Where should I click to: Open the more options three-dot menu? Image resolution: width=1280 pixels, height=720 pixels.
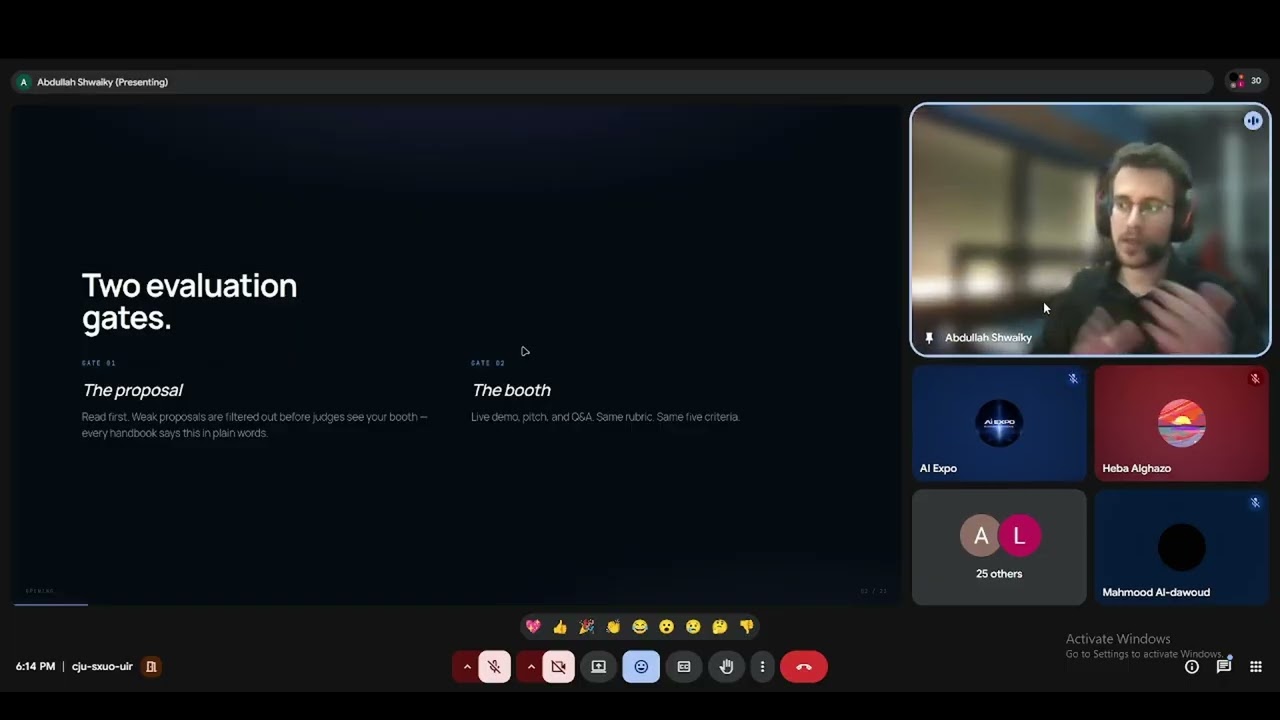pos(762,667)
